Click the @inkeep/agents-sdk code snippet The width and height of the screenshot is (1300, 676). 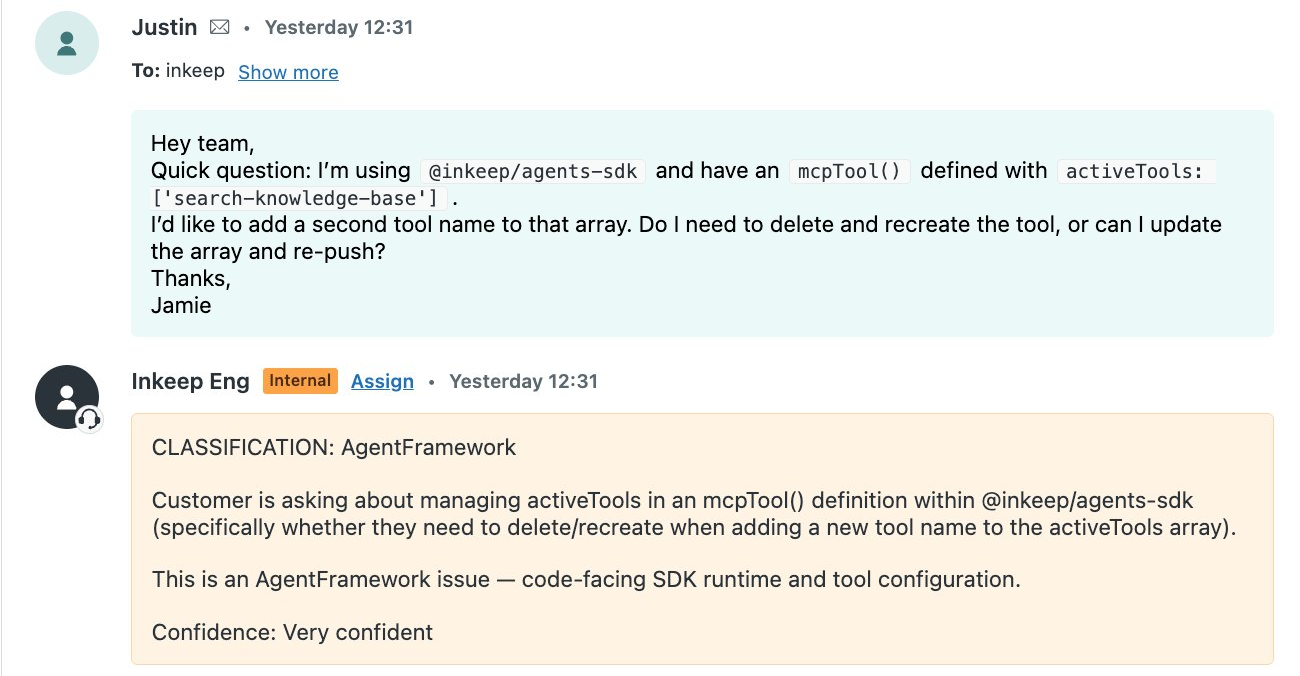pos(533,171)
